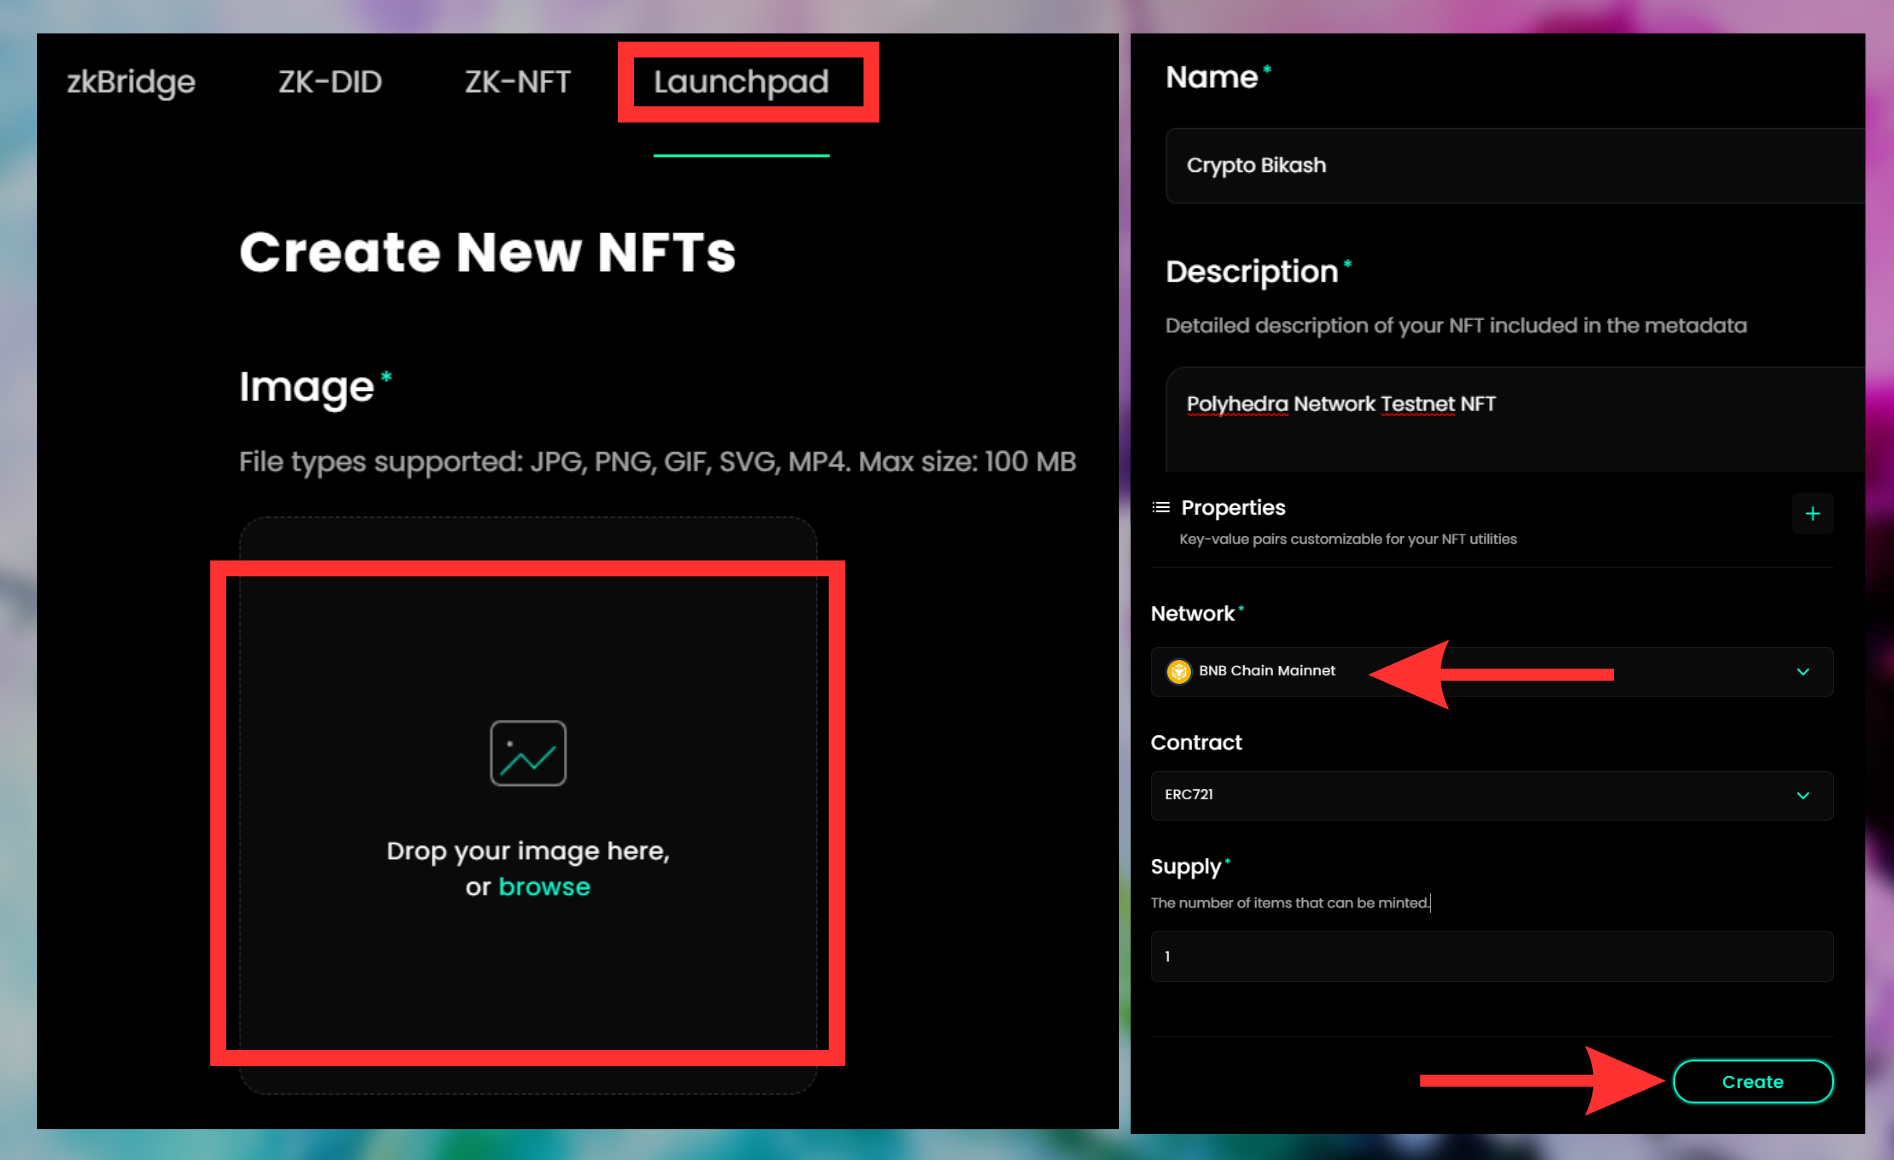Open the ZK-NFT tab
1894x1160 pixels.
(518, 82)
